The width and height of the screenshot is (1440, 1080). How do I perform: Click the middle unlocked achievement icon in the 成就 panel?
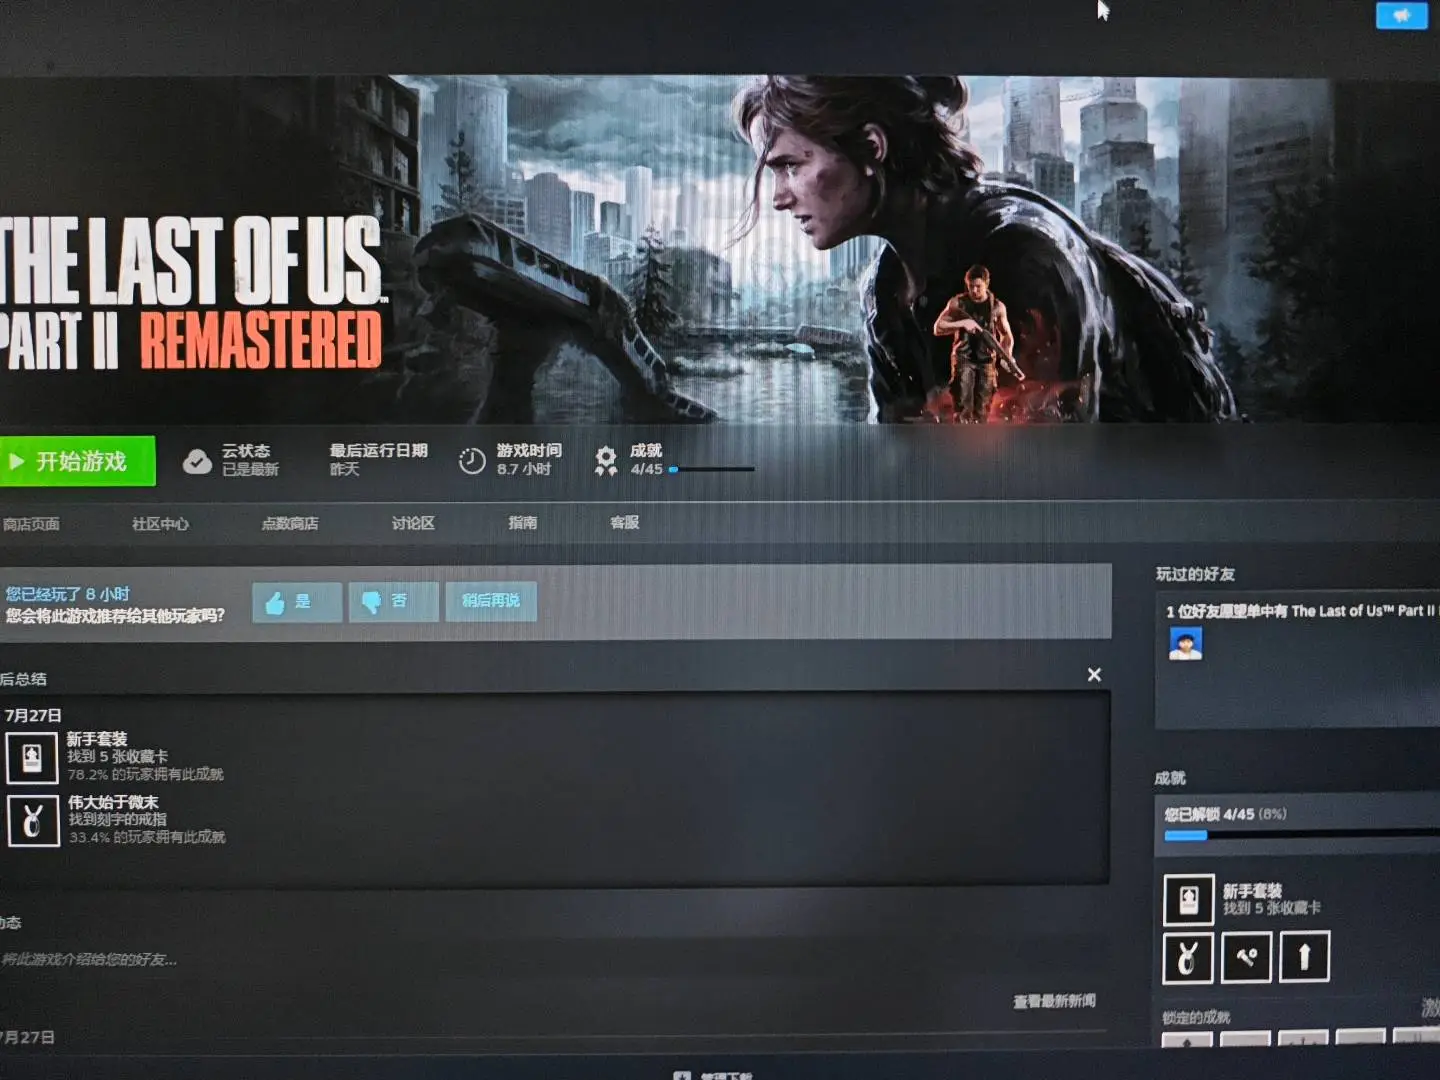(1246, 957)
